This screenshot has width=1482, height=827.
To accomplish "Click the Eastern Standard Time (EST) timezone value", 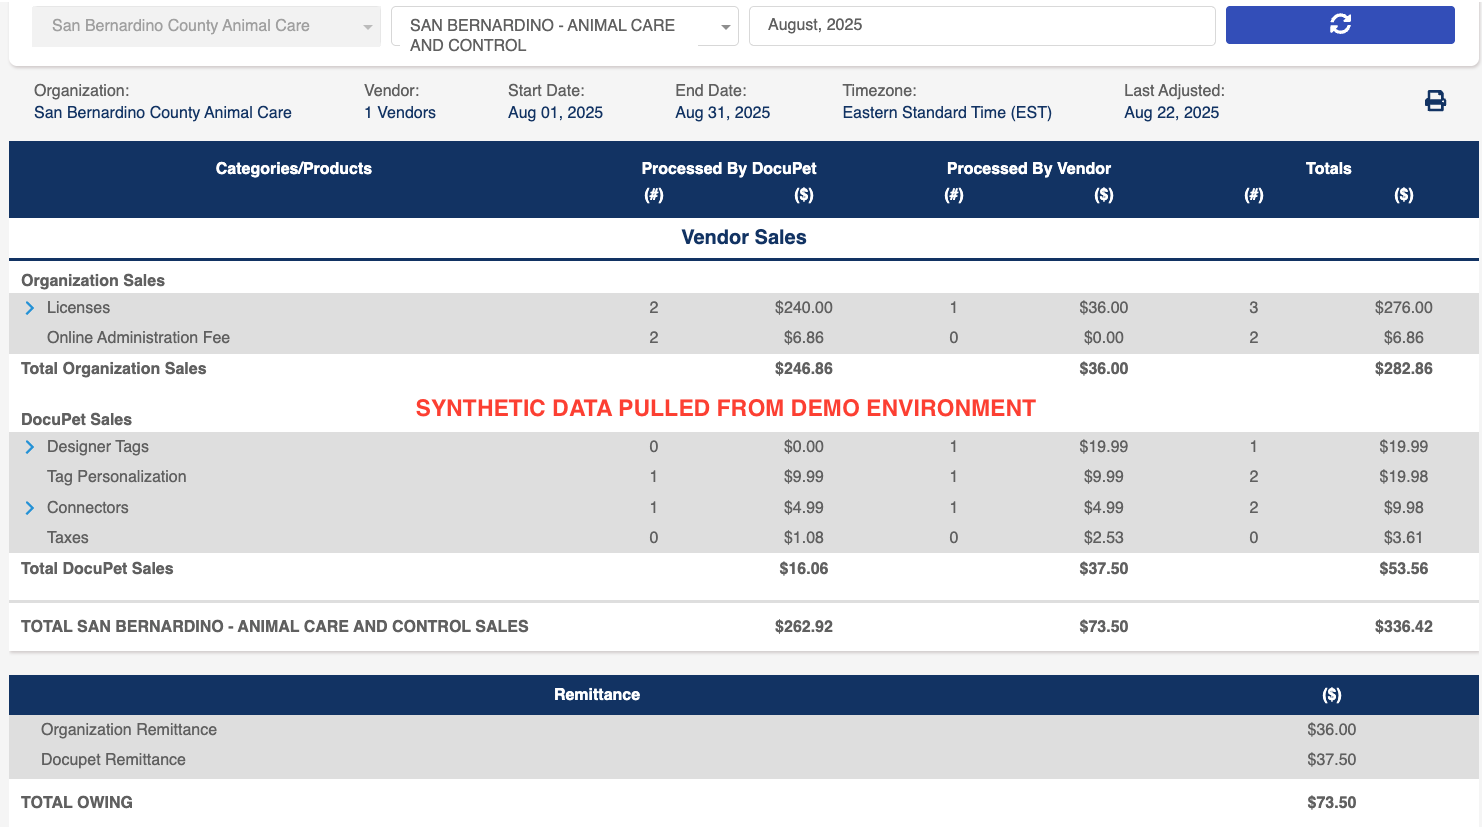I will click(947, 113).
